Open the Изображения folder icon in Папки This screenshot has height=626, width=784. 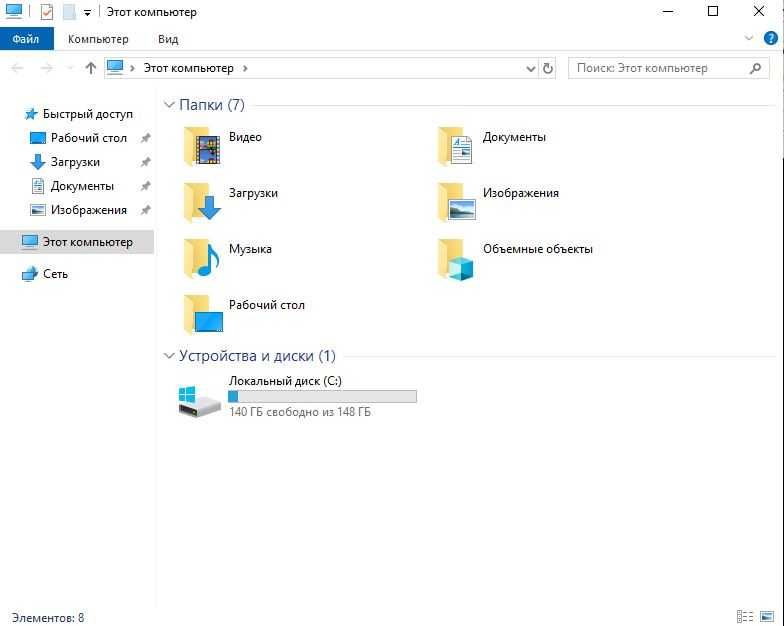pos(456,202)
